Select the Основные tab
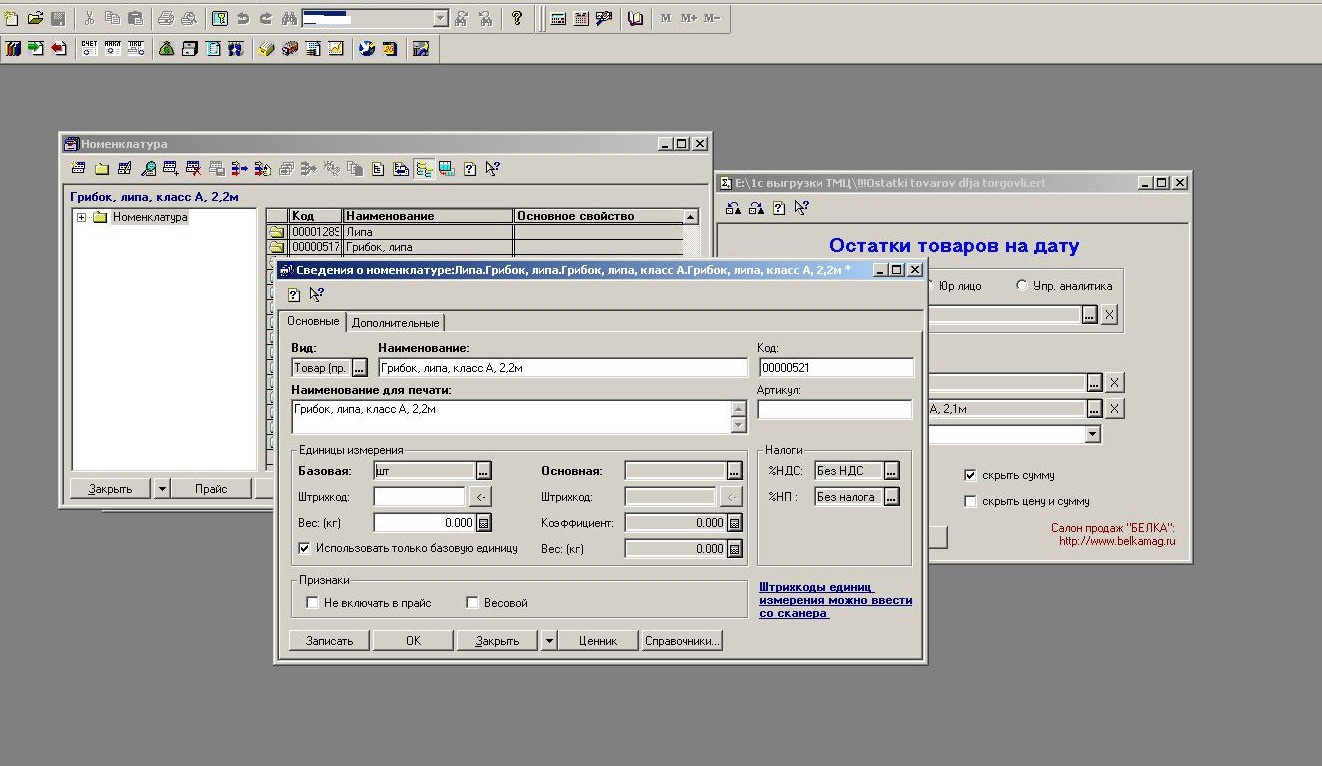The height and width of the screenshot is (766, 1322). tap(313, 322)
